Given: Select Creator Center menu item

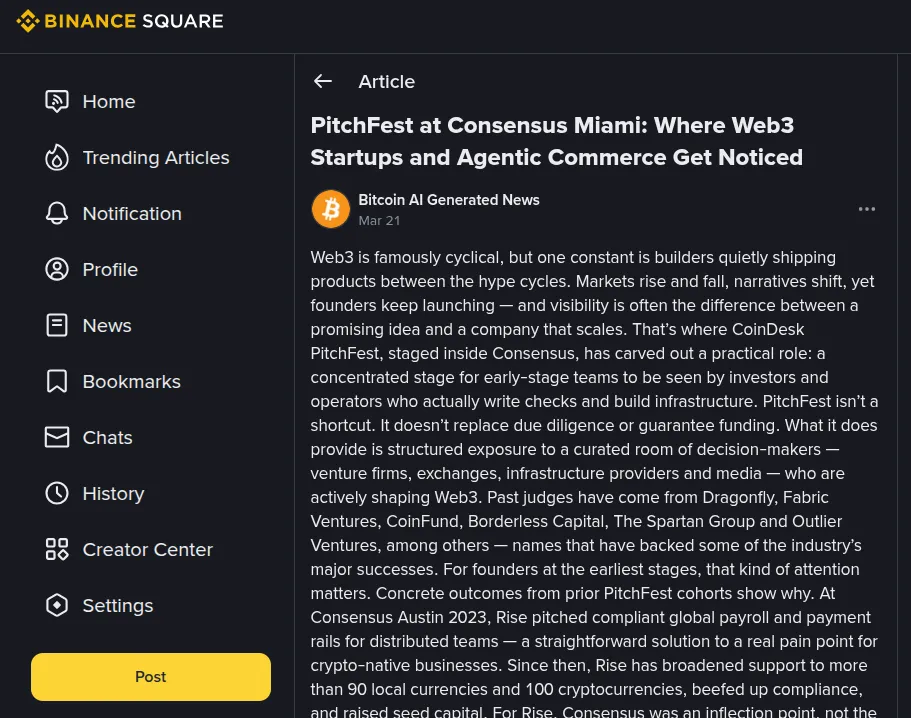Looking at the screenshot, I should [147, 550].
